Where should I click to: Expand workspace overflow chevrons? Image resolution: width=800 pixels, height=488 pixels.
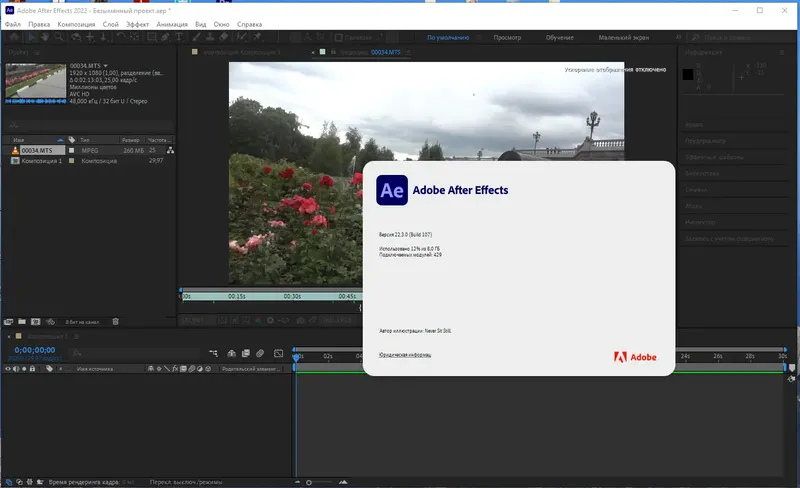click(x=679, y=37)
